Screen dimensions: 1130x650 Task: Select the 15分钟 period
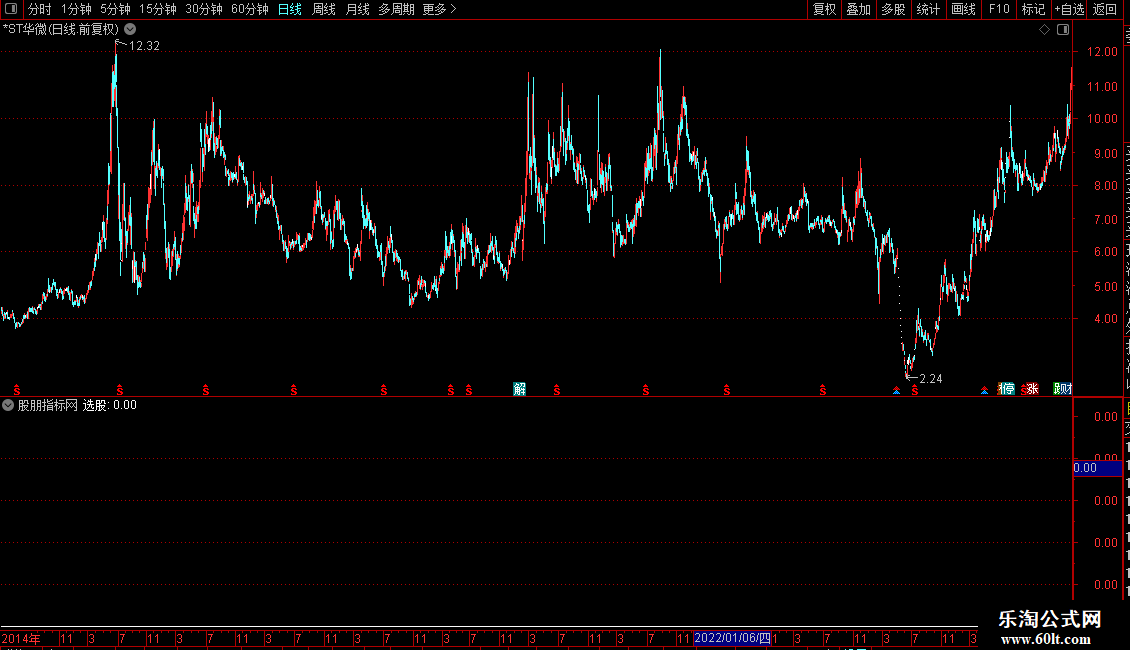click(158, 9)
